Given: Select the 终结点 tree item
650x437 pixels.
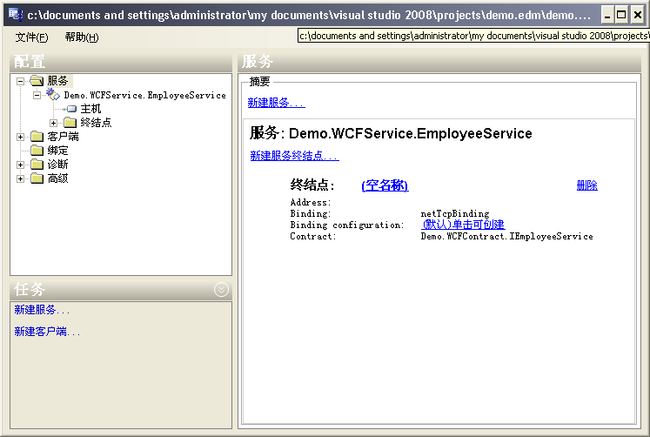Looking at the screenshot, I should click(96, 122).
